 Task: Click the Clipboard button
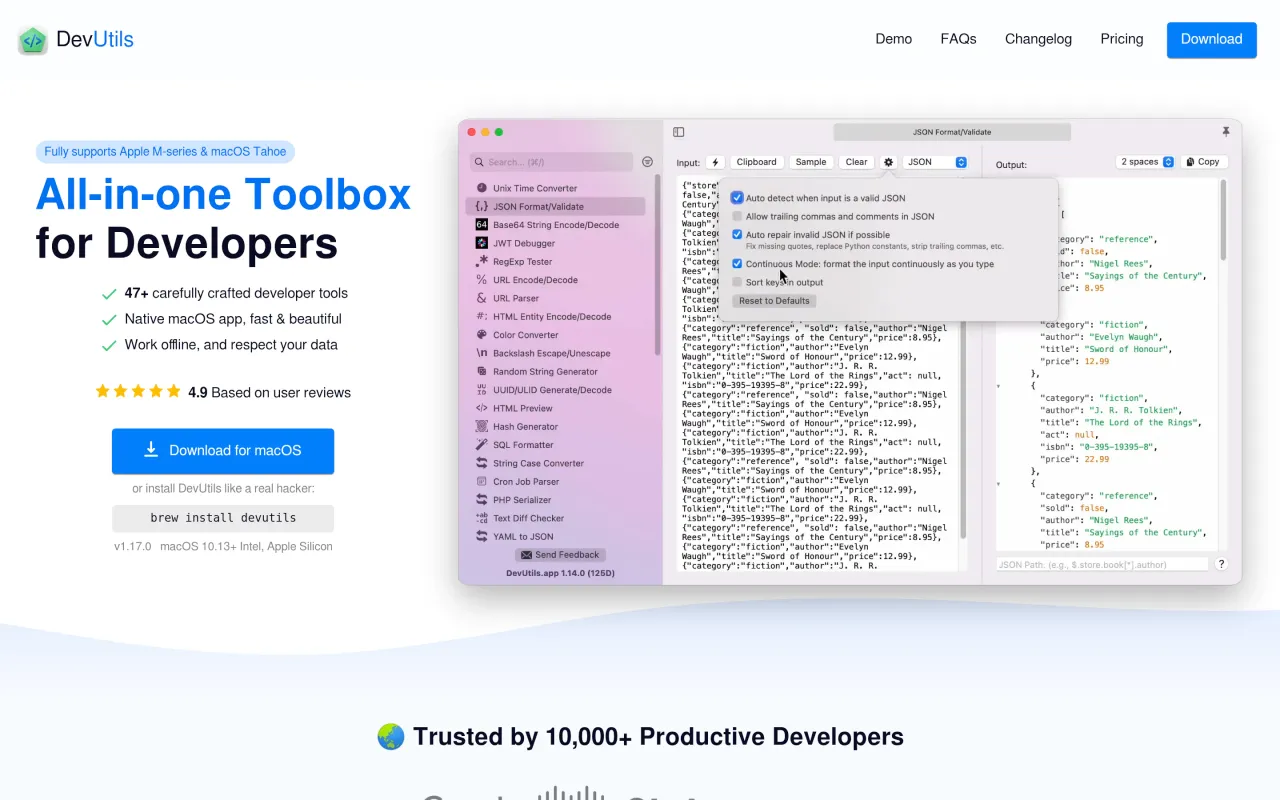pyautogui.click(x=756, y=162)
